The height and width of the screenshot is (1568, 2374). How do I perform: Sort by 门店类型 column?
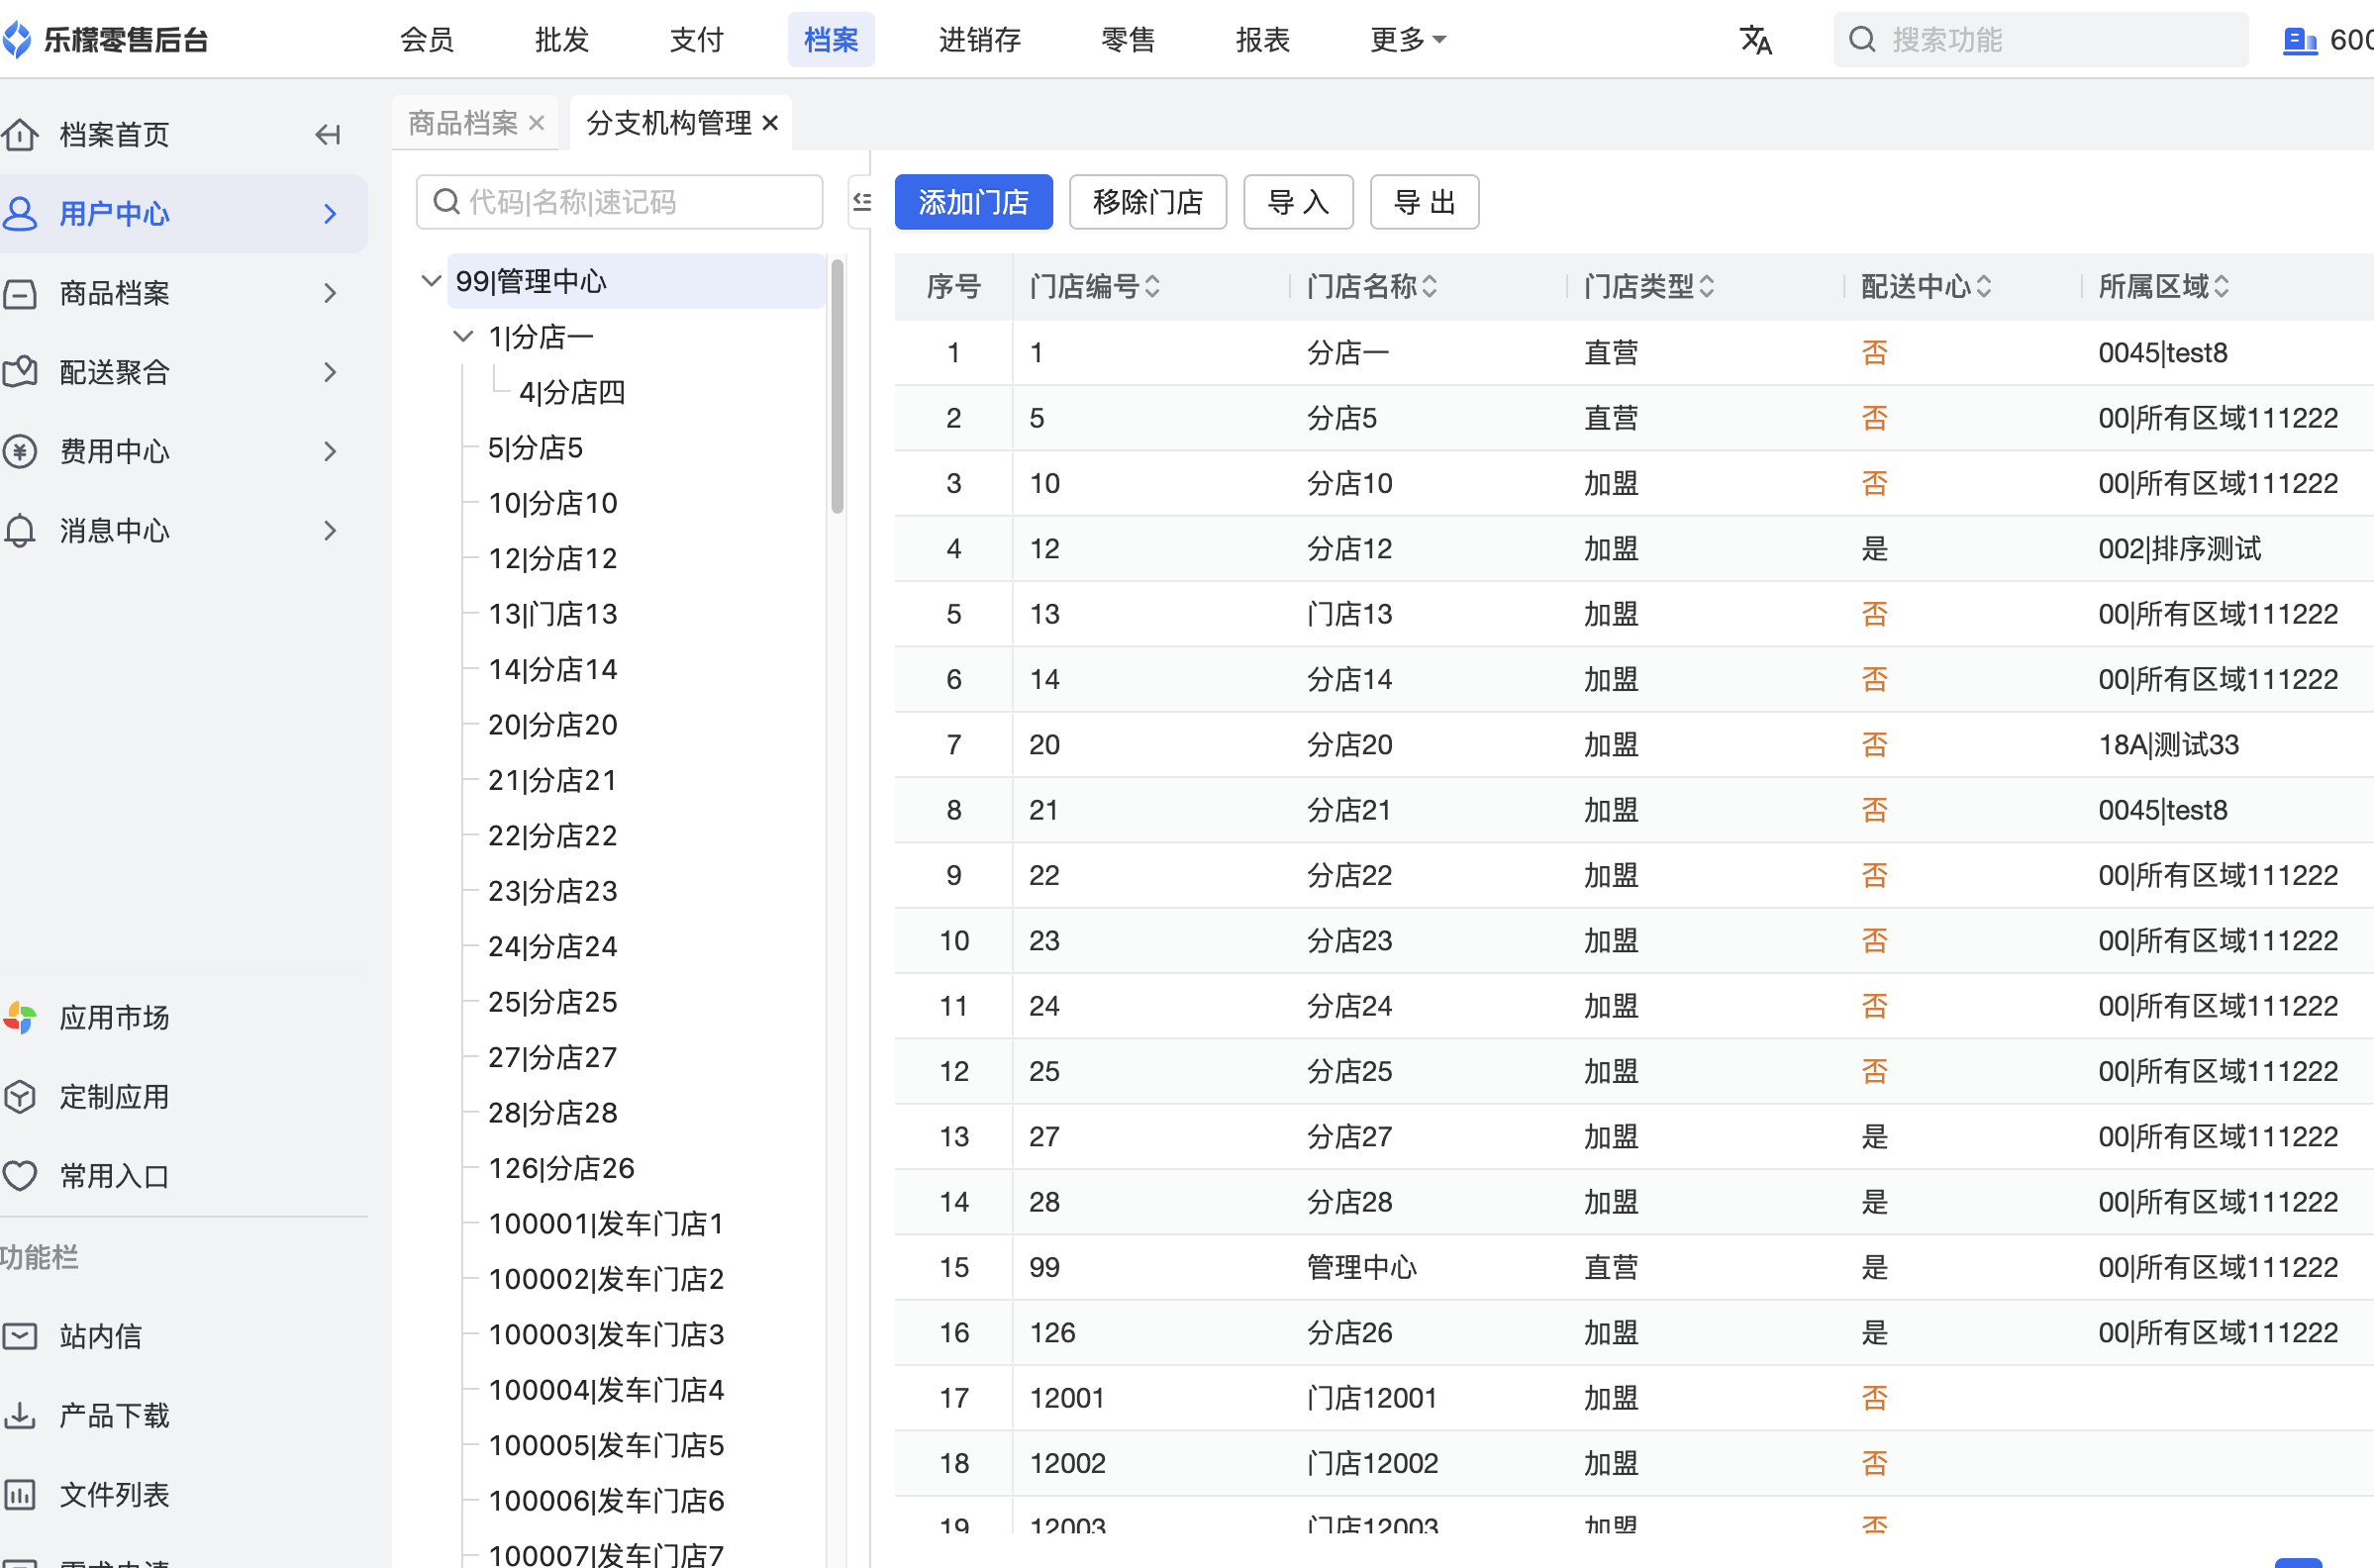(1706, 287)
